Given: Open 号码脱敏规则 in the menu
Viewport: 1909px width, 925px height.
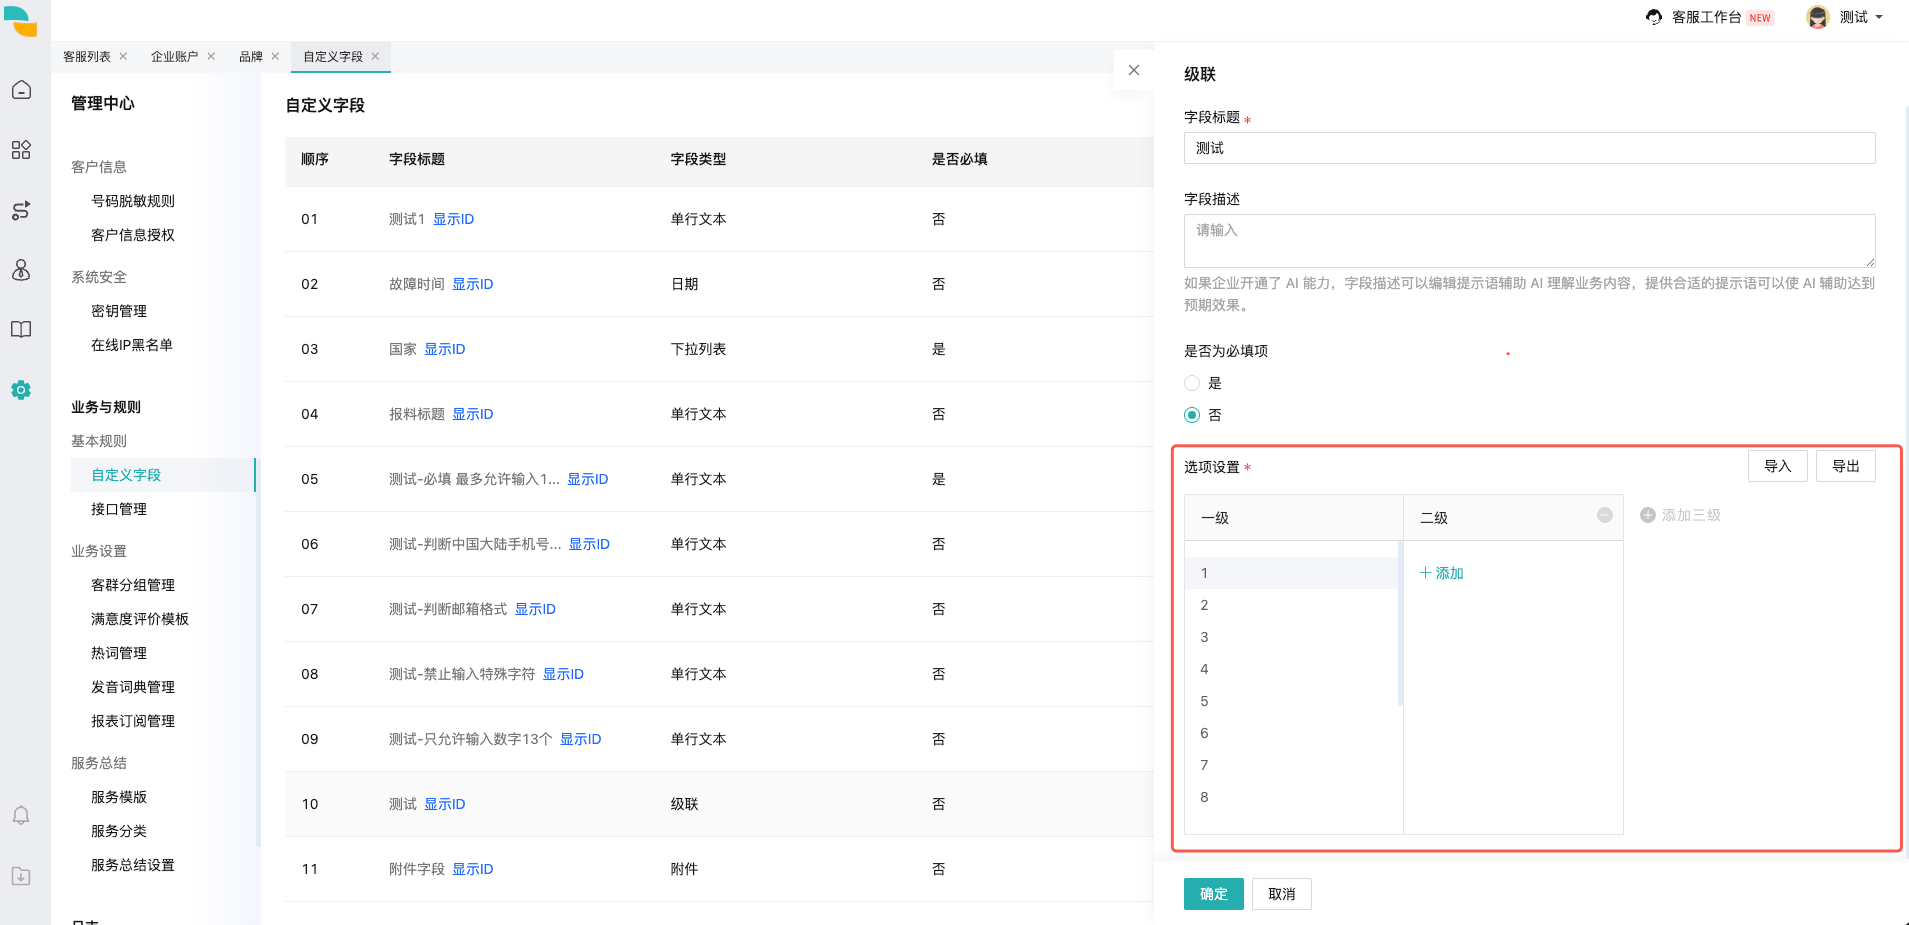Looking at the screenshot, I should [133, 201].
